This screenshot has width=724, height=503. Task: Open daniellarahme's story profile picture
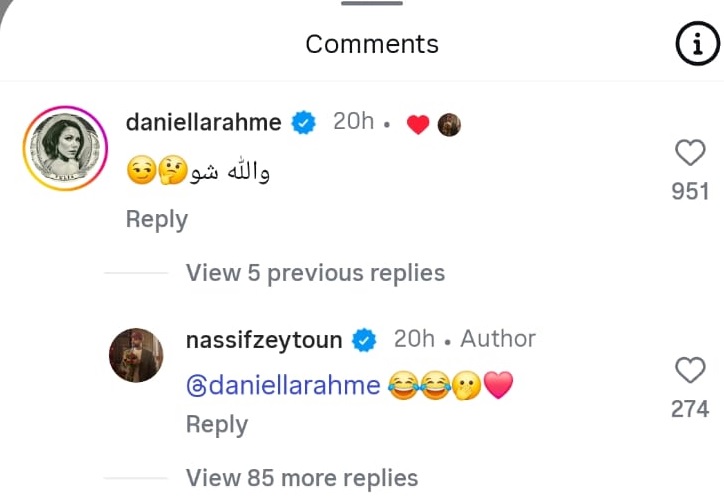(x=66, y=148)
